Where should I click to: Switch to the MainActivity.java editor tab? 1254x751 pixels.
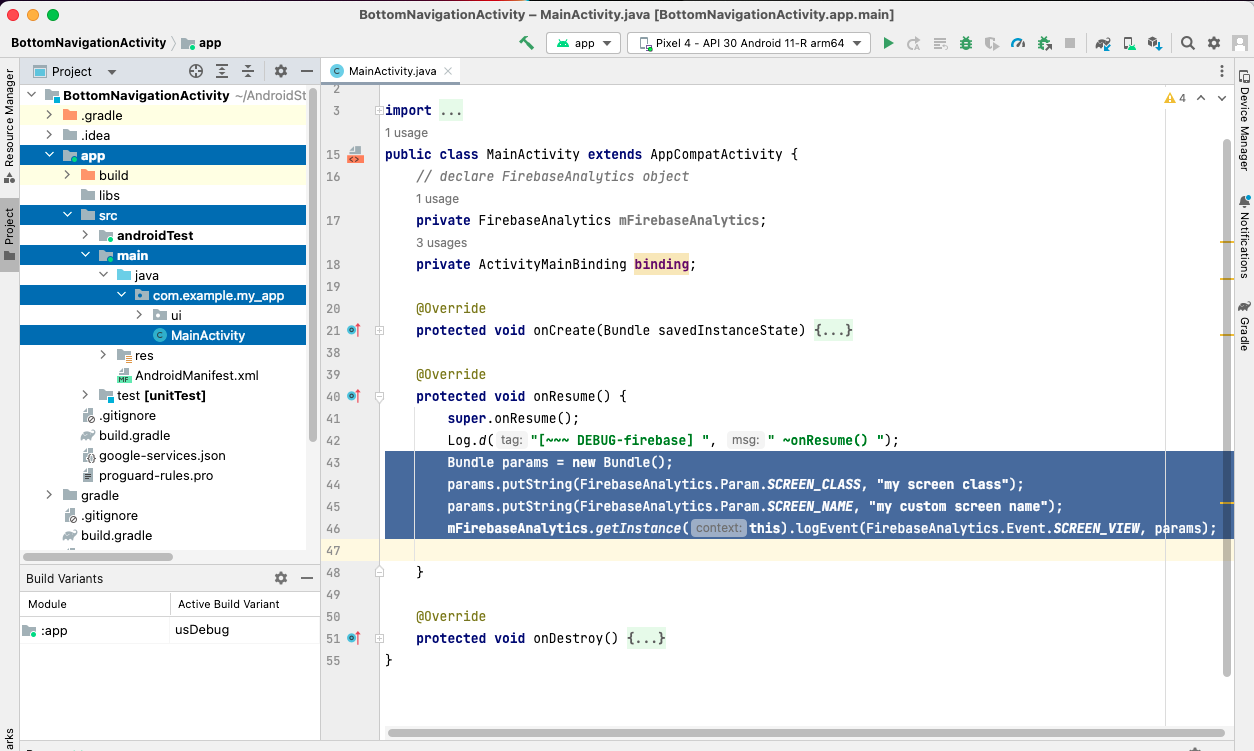coord(392,71)
